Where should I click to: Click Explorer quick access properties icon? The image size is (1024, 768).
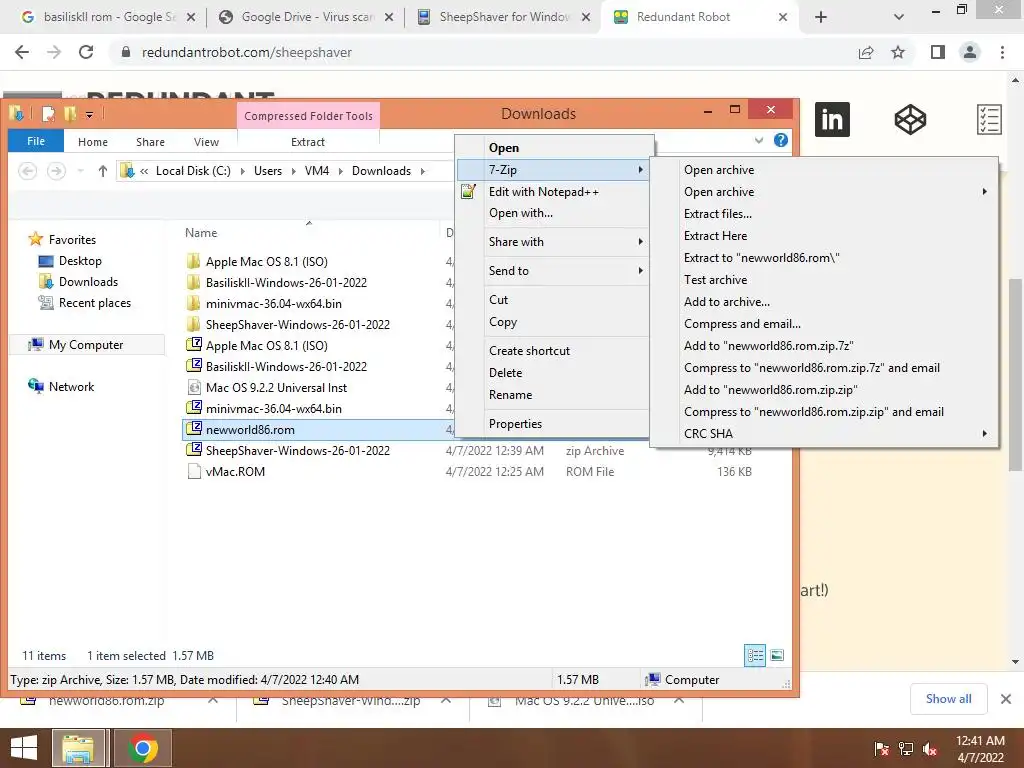[48, 114]
